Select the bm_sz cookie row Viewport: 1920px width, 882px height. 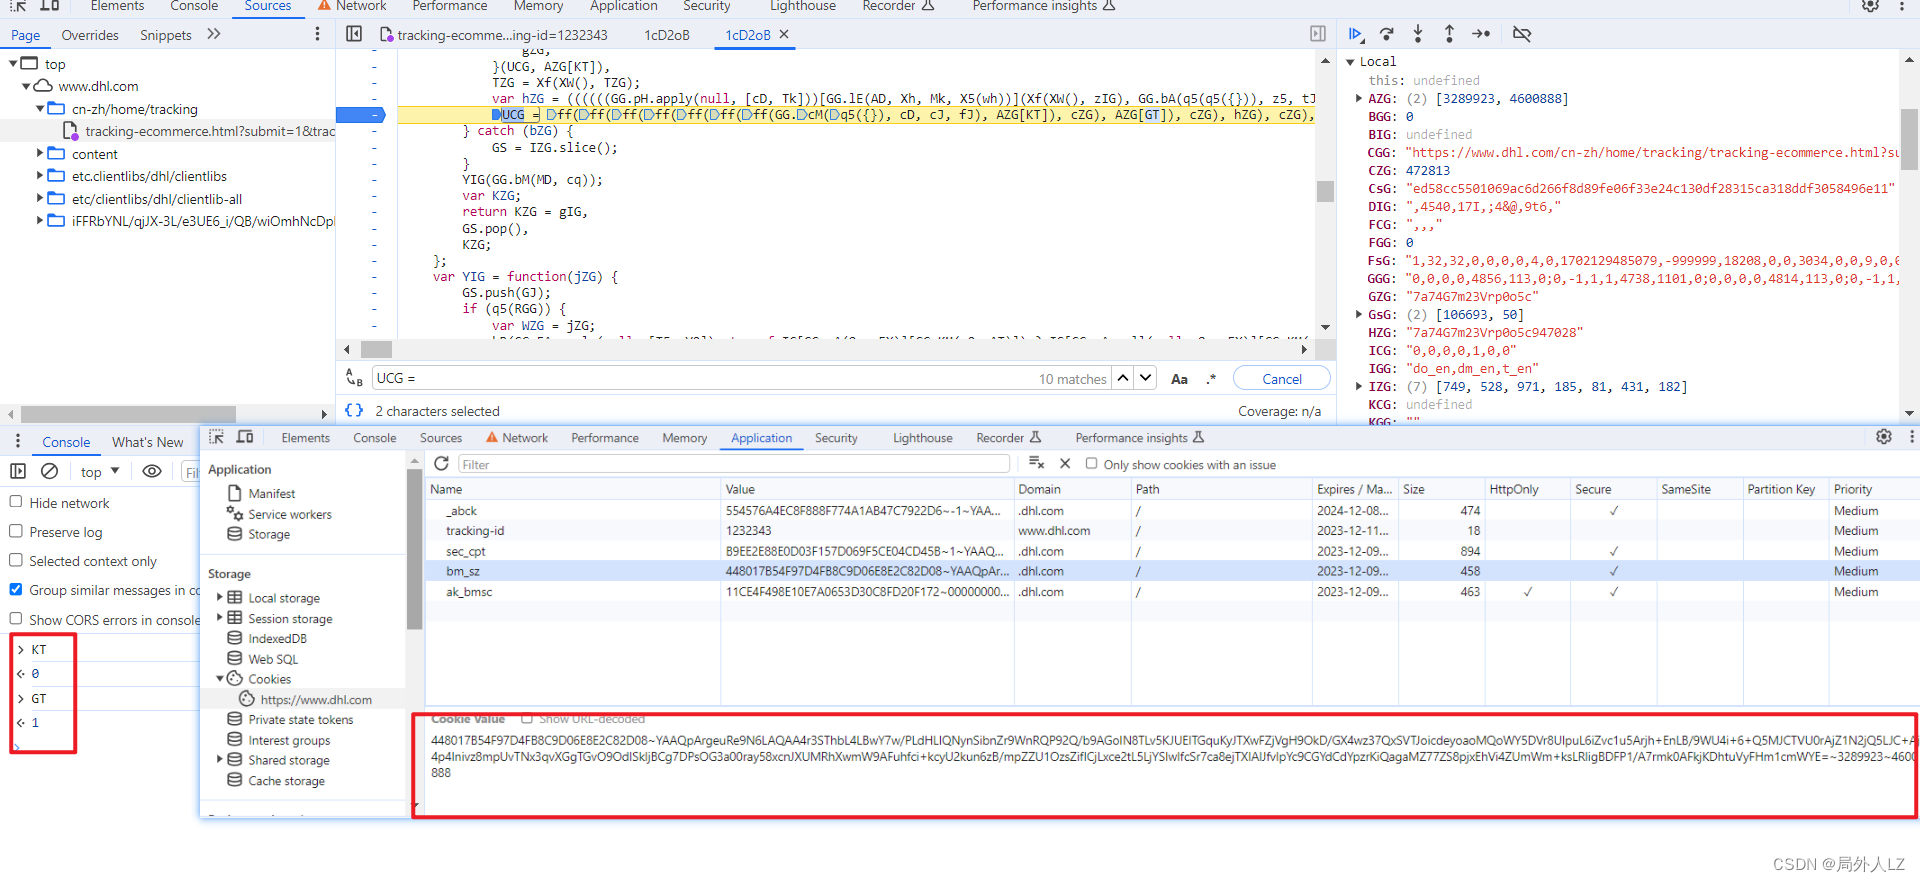click(1172, 571)
